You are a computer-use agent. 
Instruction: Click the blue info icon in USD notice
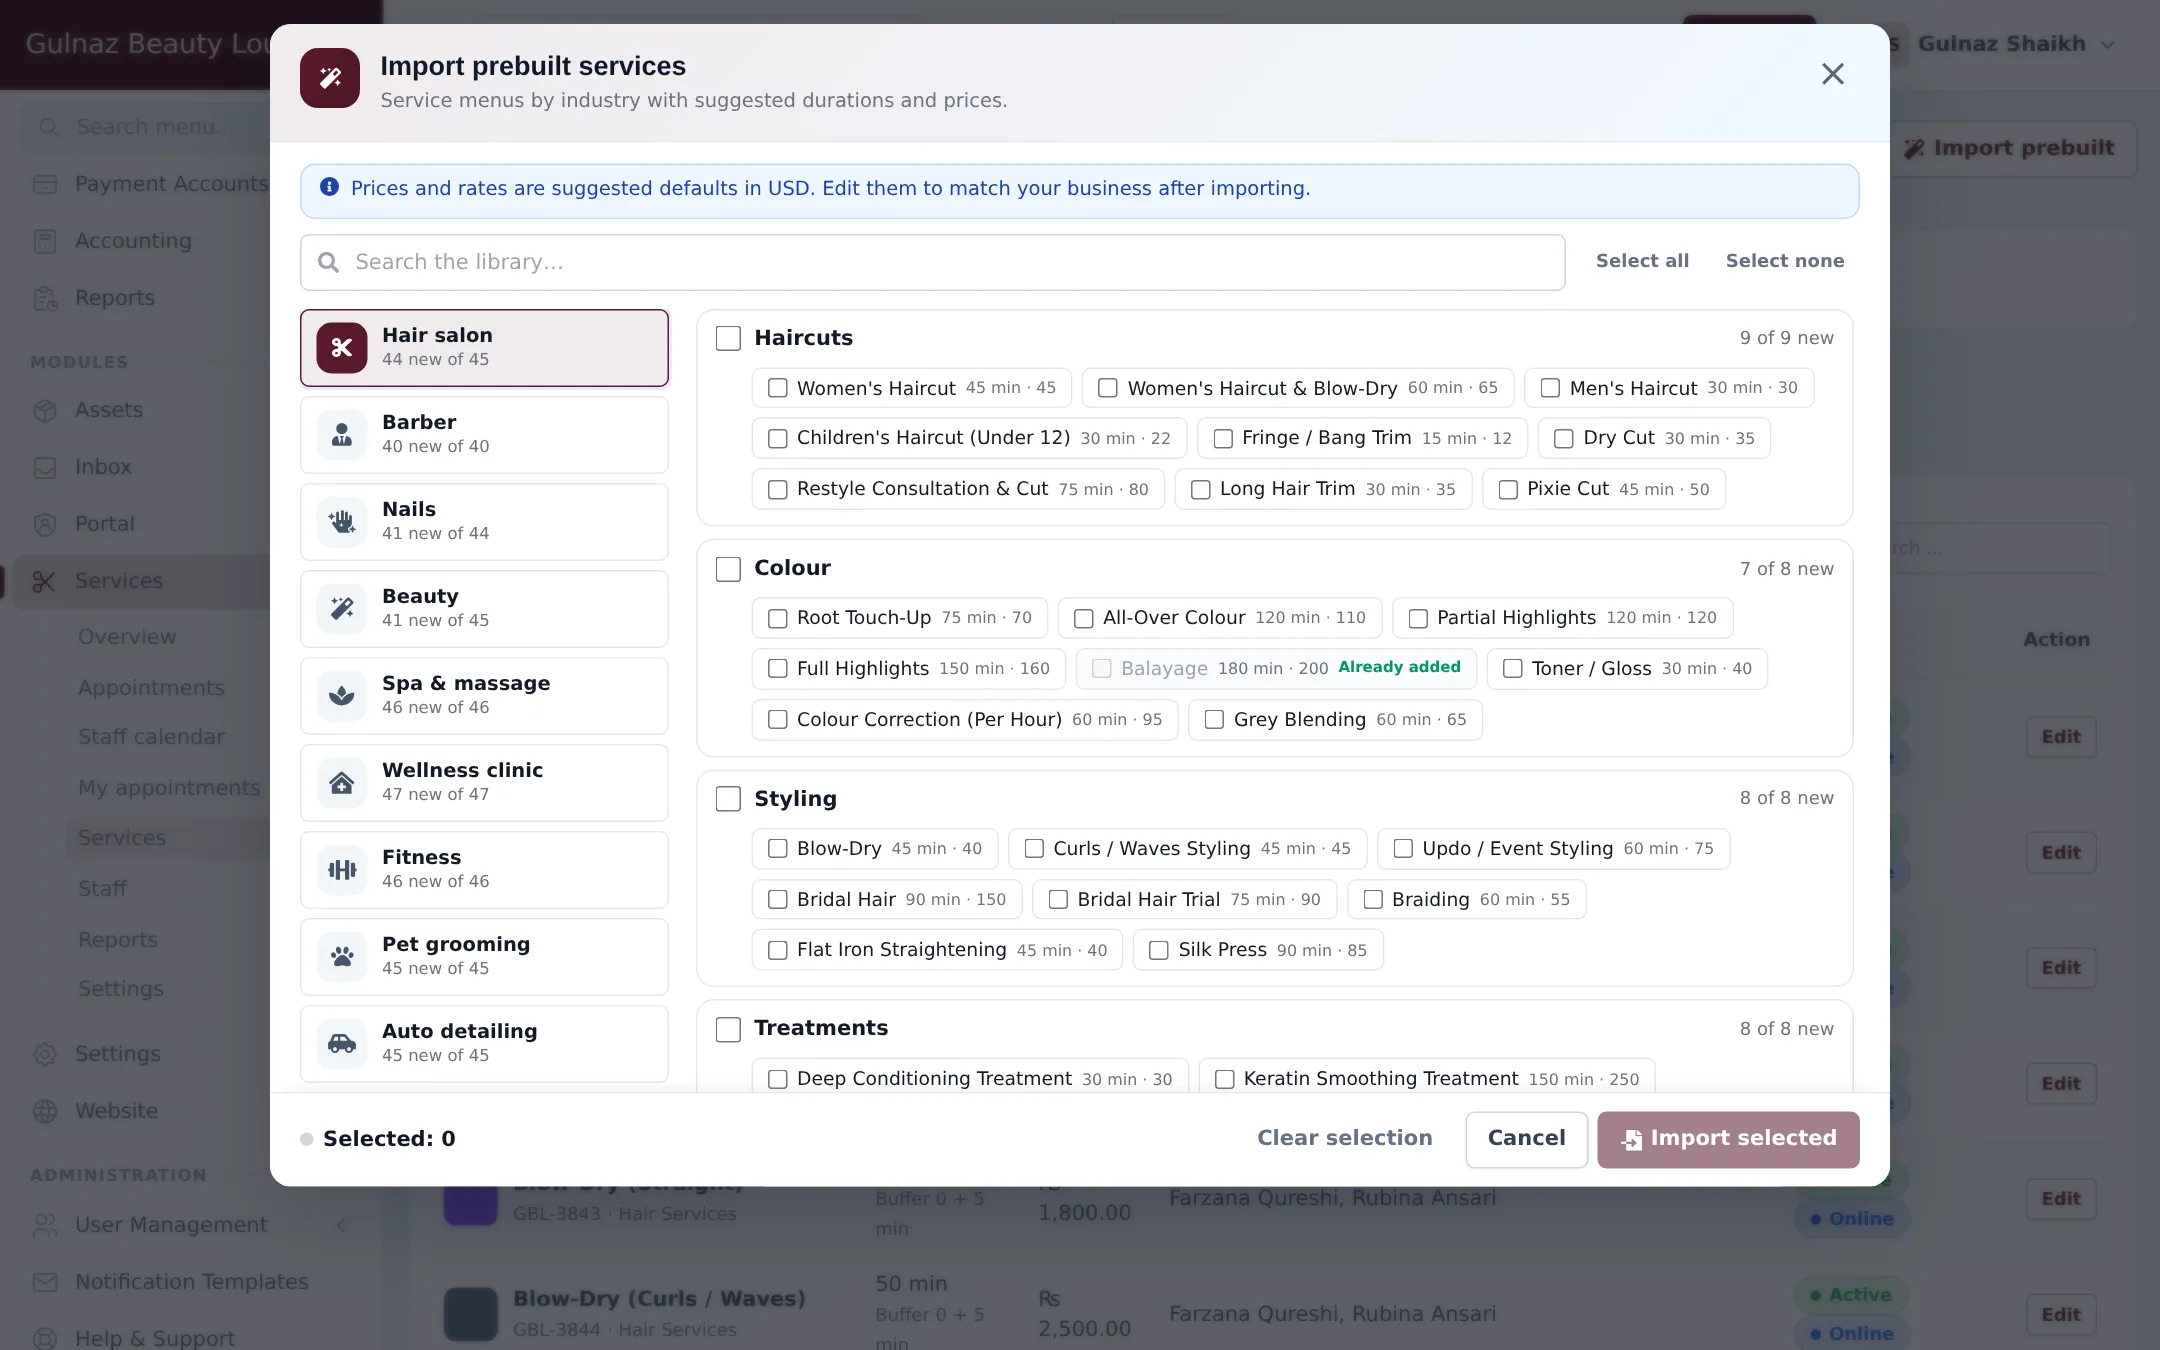click(329, 187)
